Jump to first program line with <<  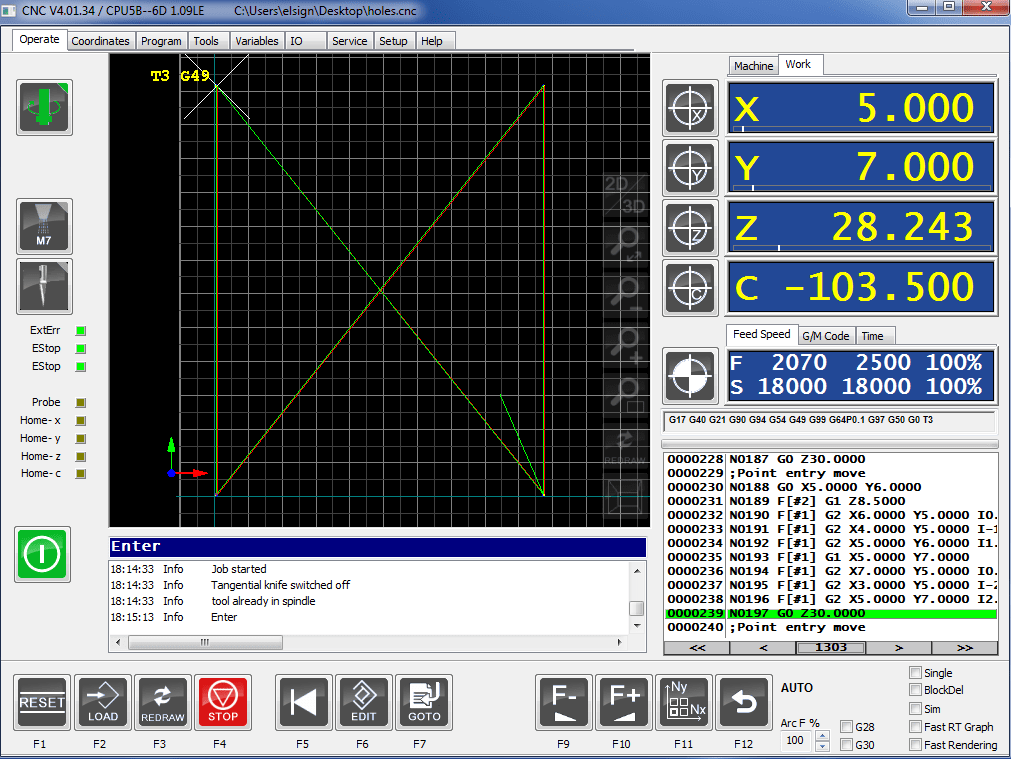[697, 647]
